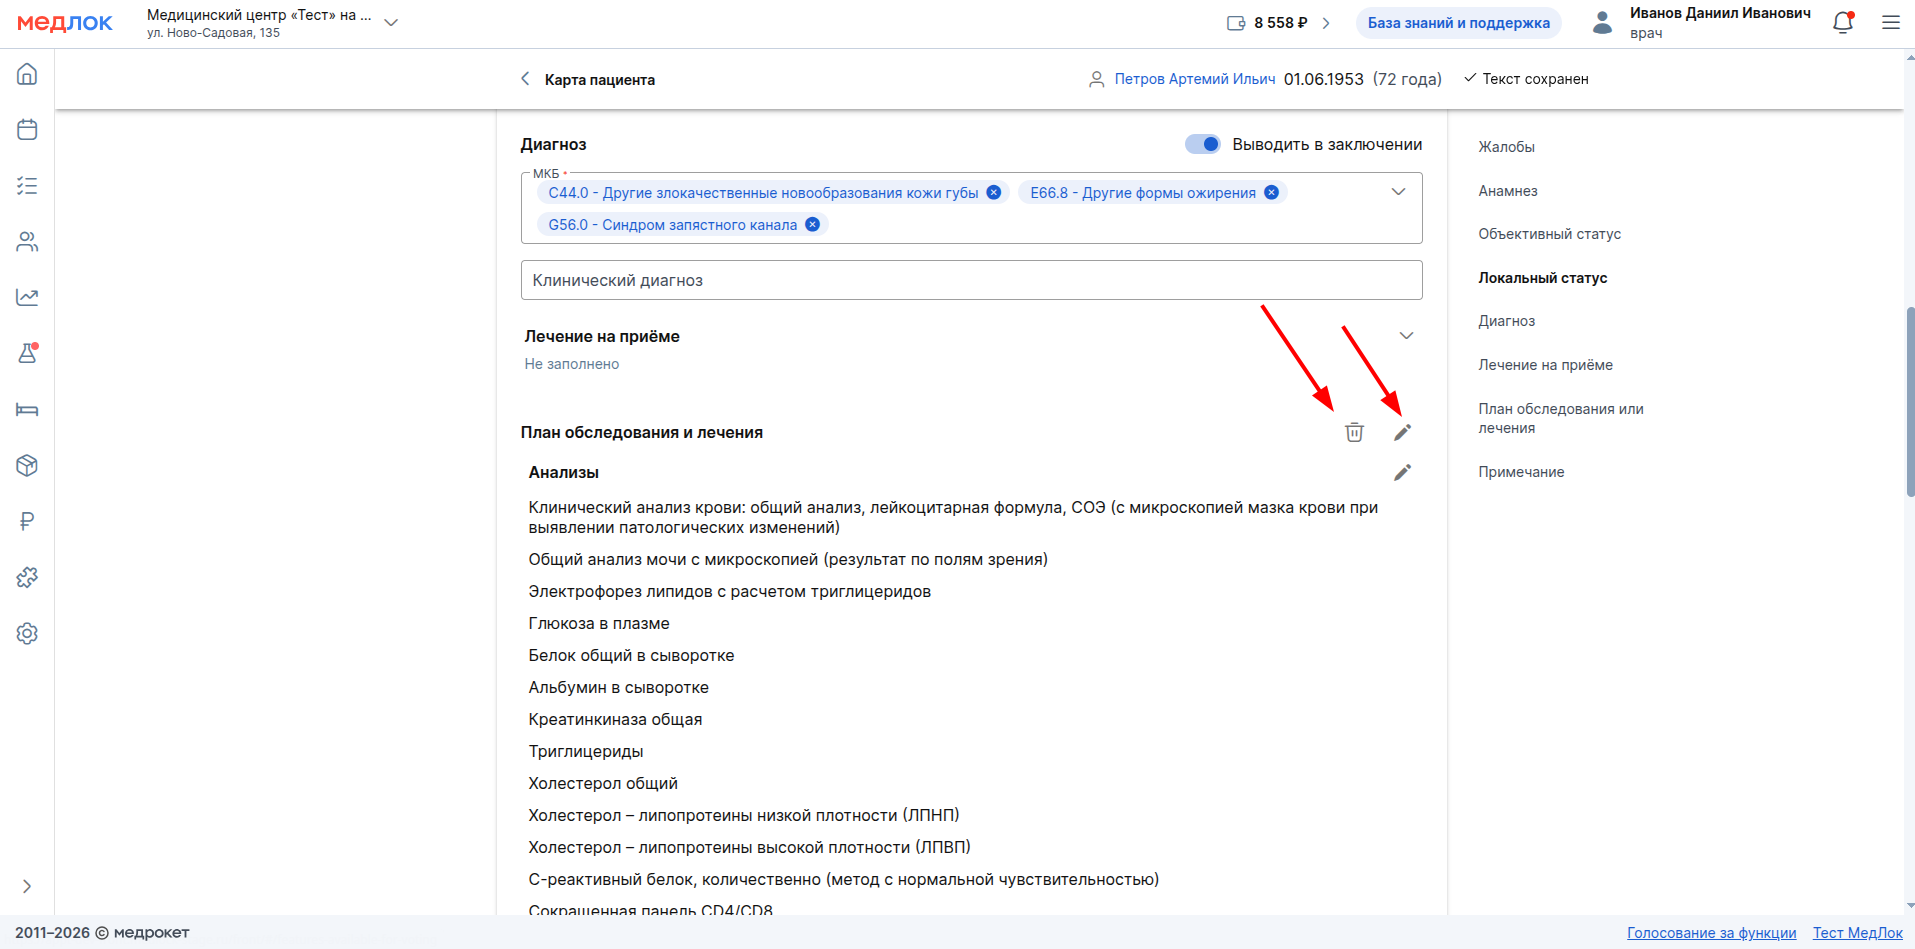Open the settings gear in sidebar
The width and height of the screenshot is (1915, 949).
tap(27, 633)
